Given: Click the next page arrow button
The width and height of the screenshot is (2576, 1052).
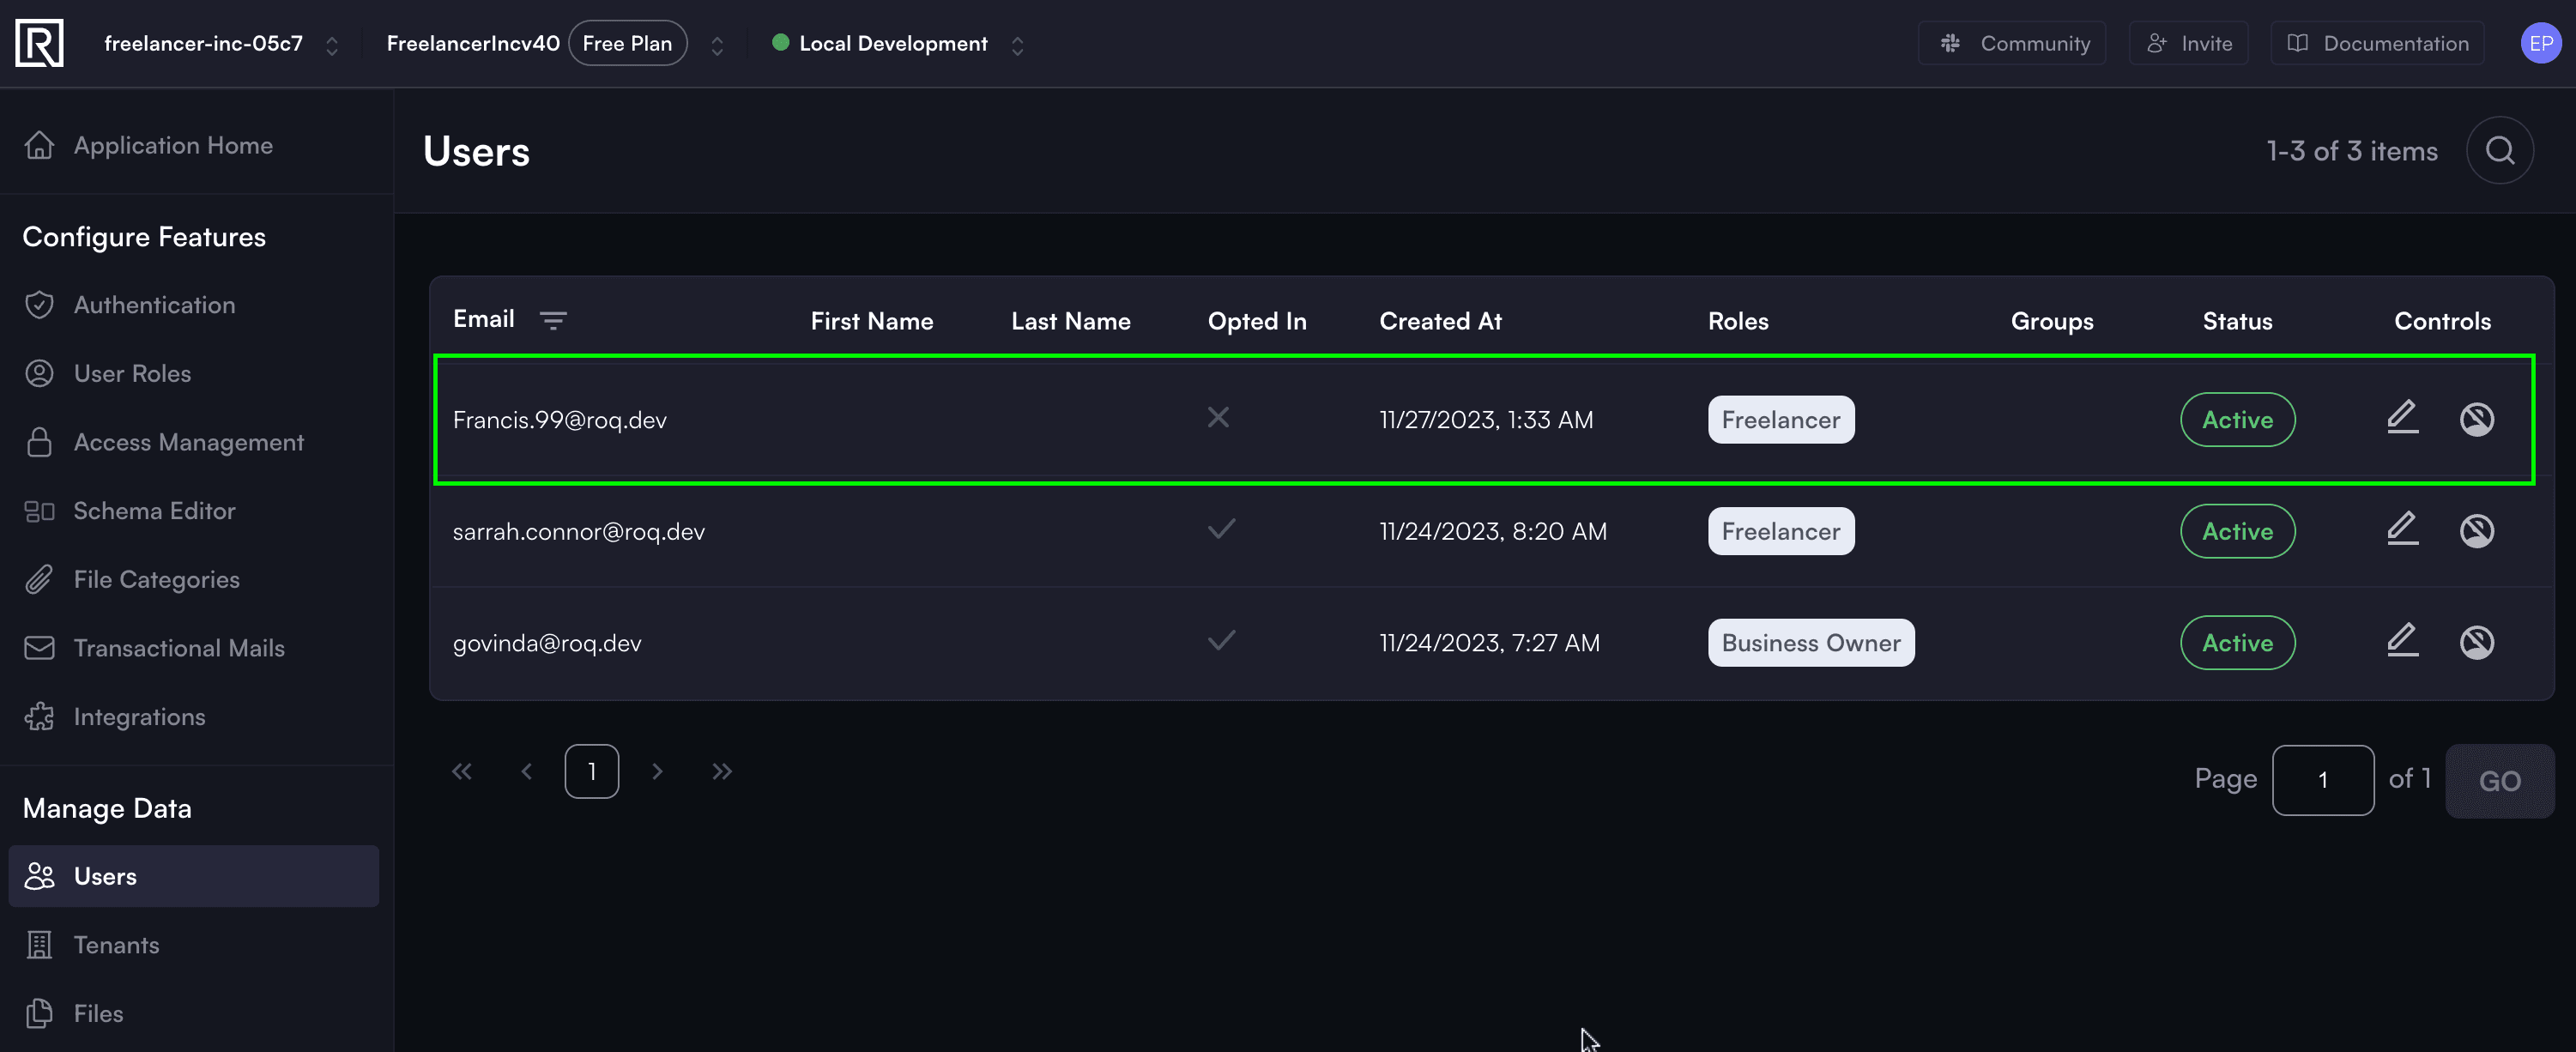Looking at the screenshot, I should [657, 771].
